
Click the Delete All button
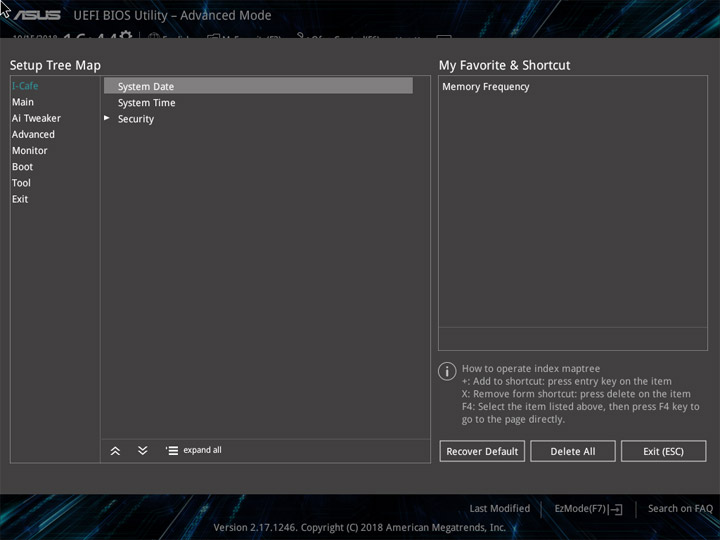(573, 451)
